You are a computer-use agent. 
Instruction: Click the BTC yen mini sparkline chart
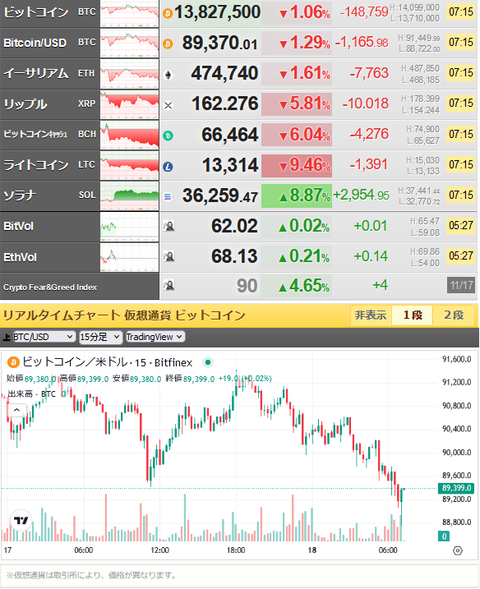pyautogui.click(x=129, y=14)
